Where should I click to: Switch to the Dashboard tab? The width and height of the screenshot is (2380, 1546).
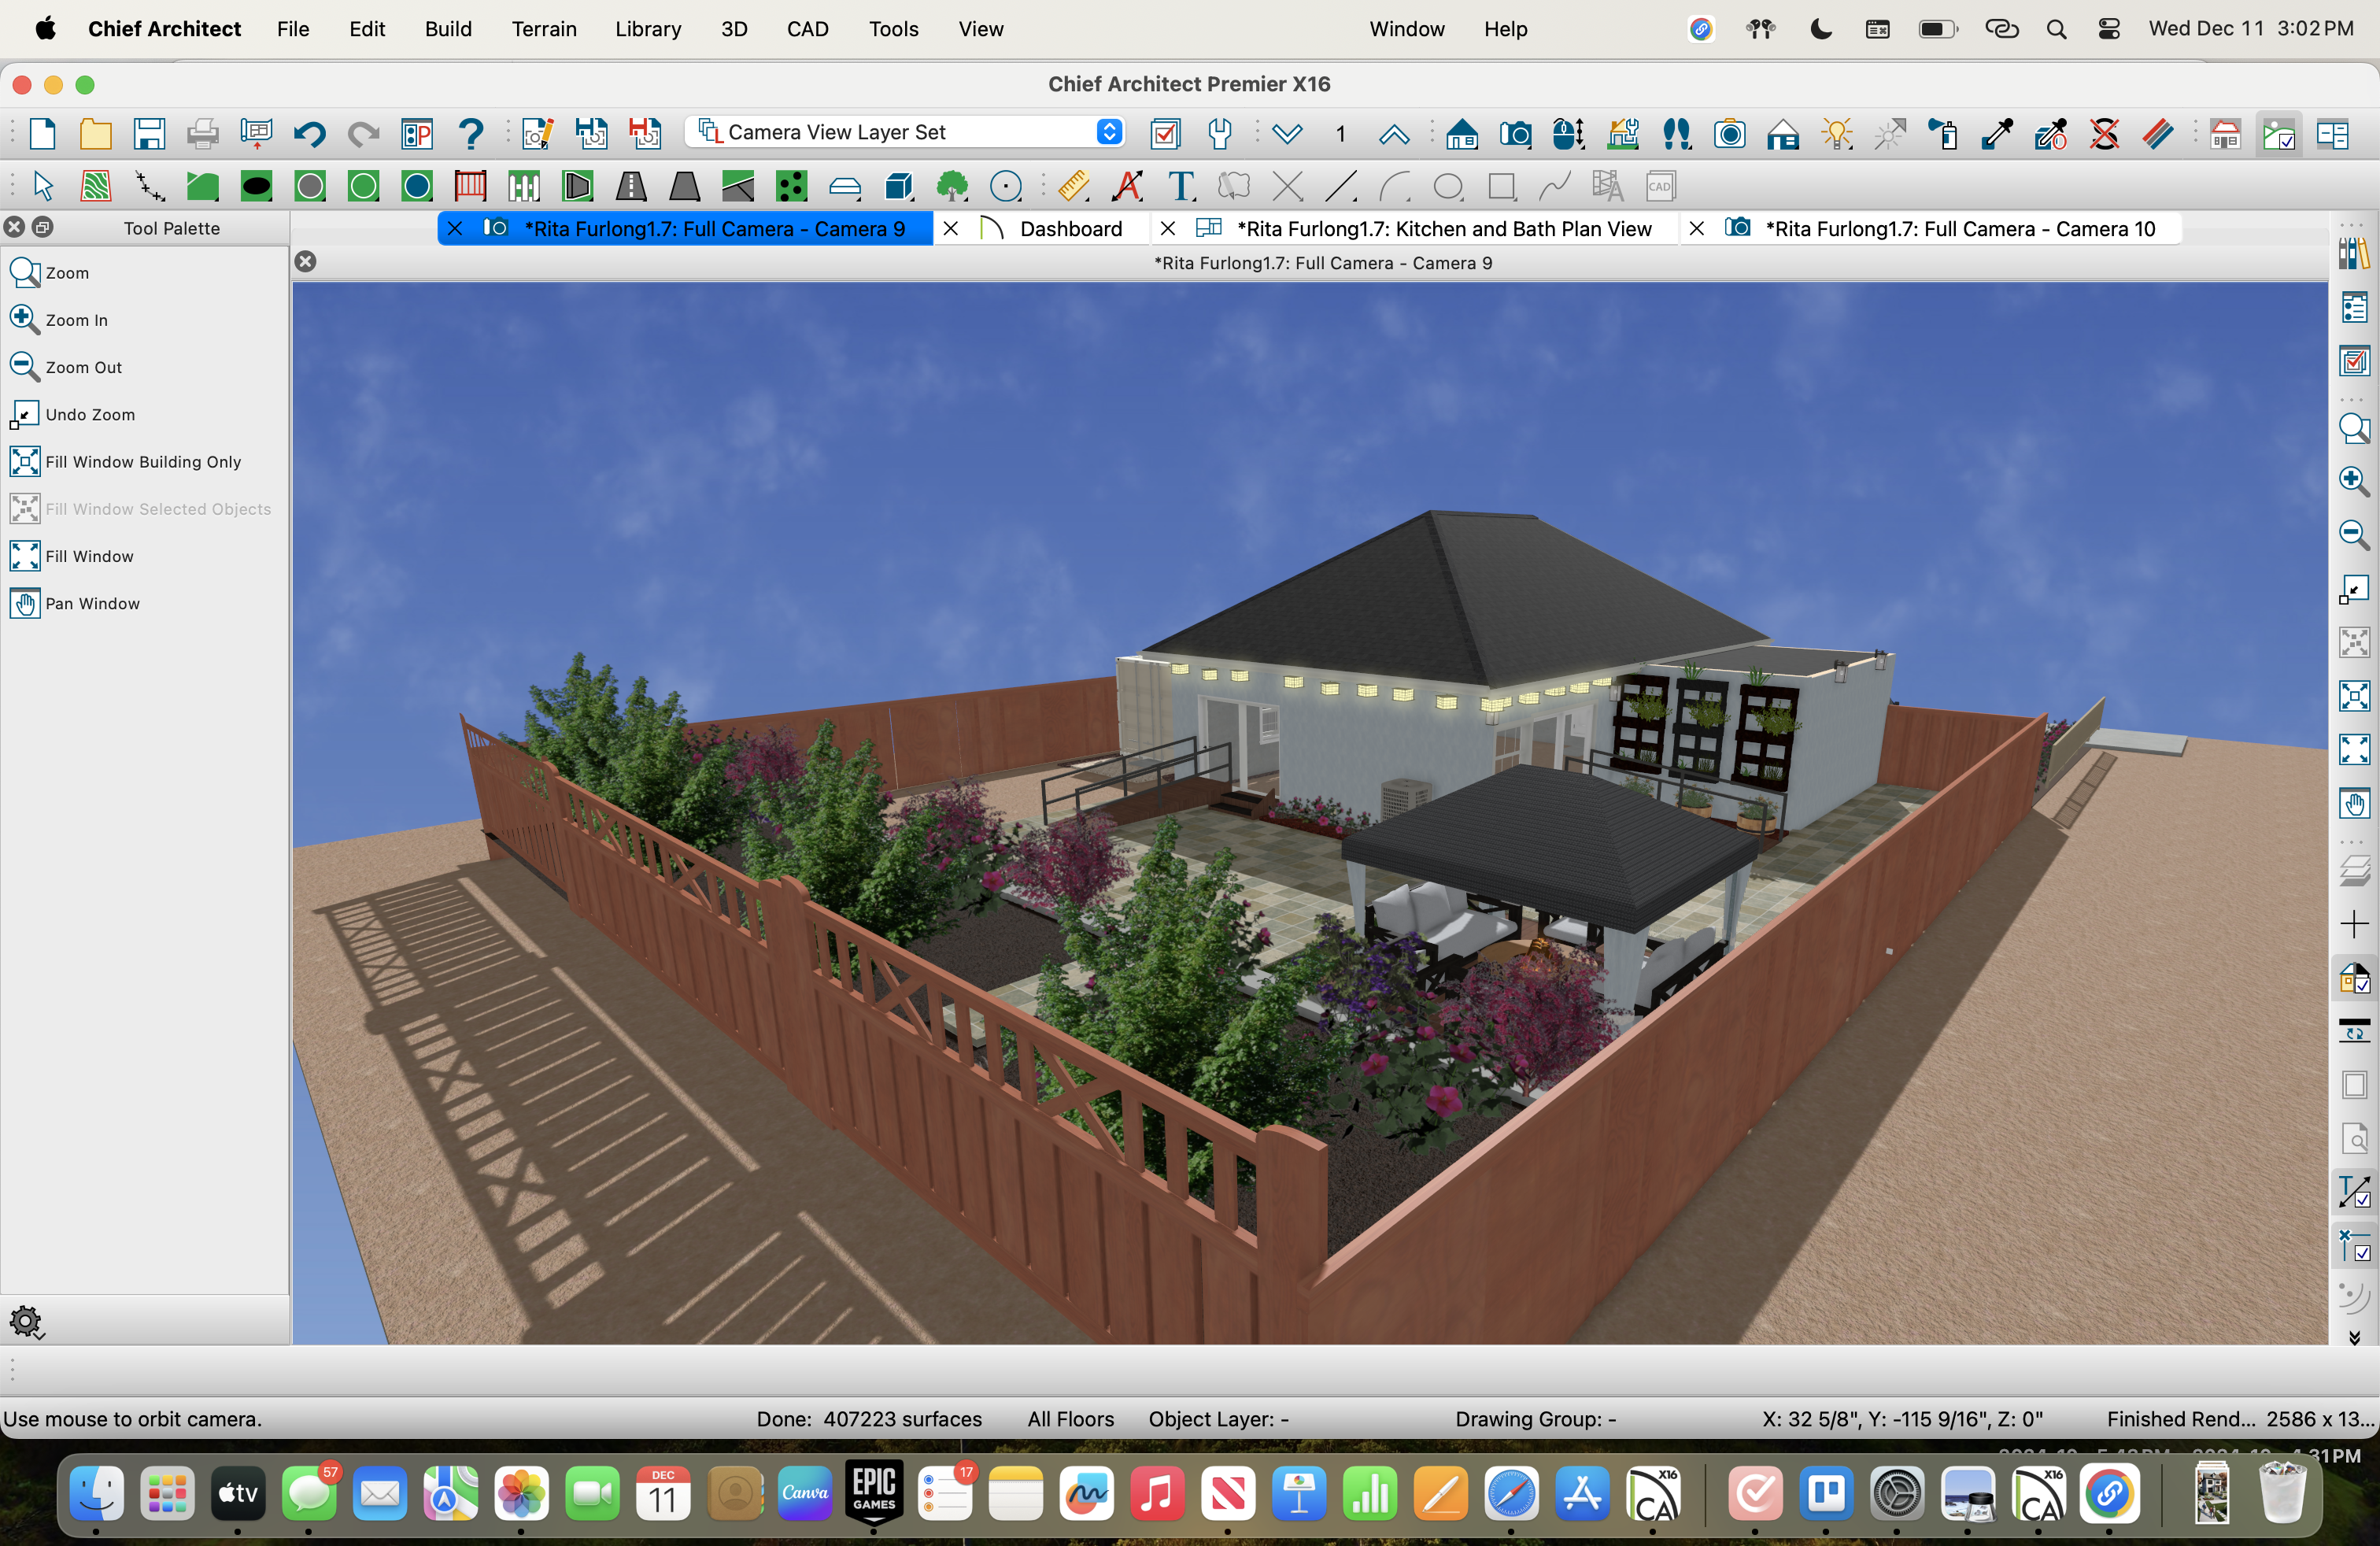tap(1070, 228)
